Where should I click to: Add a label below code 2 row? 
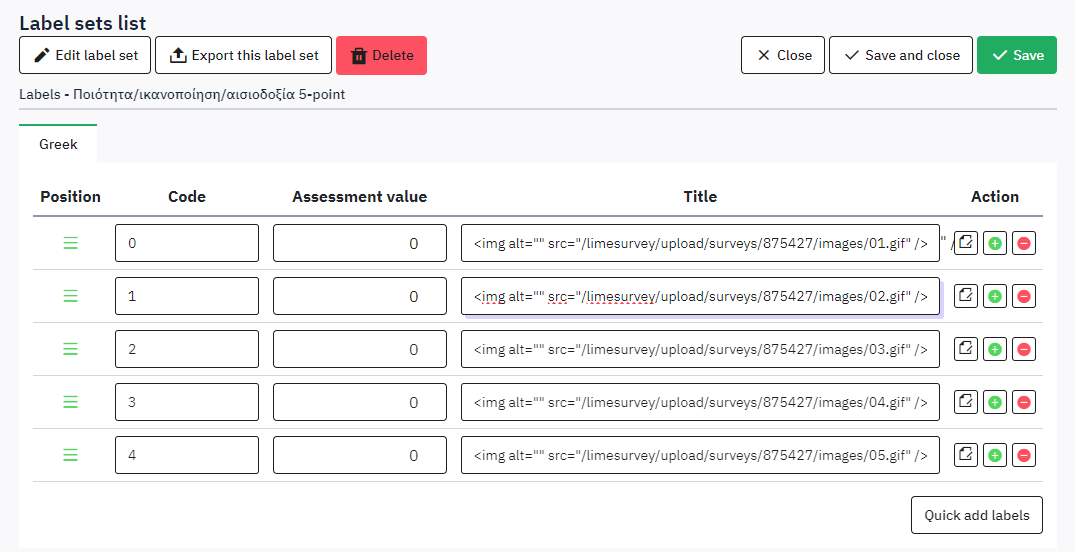coord(994,349)
